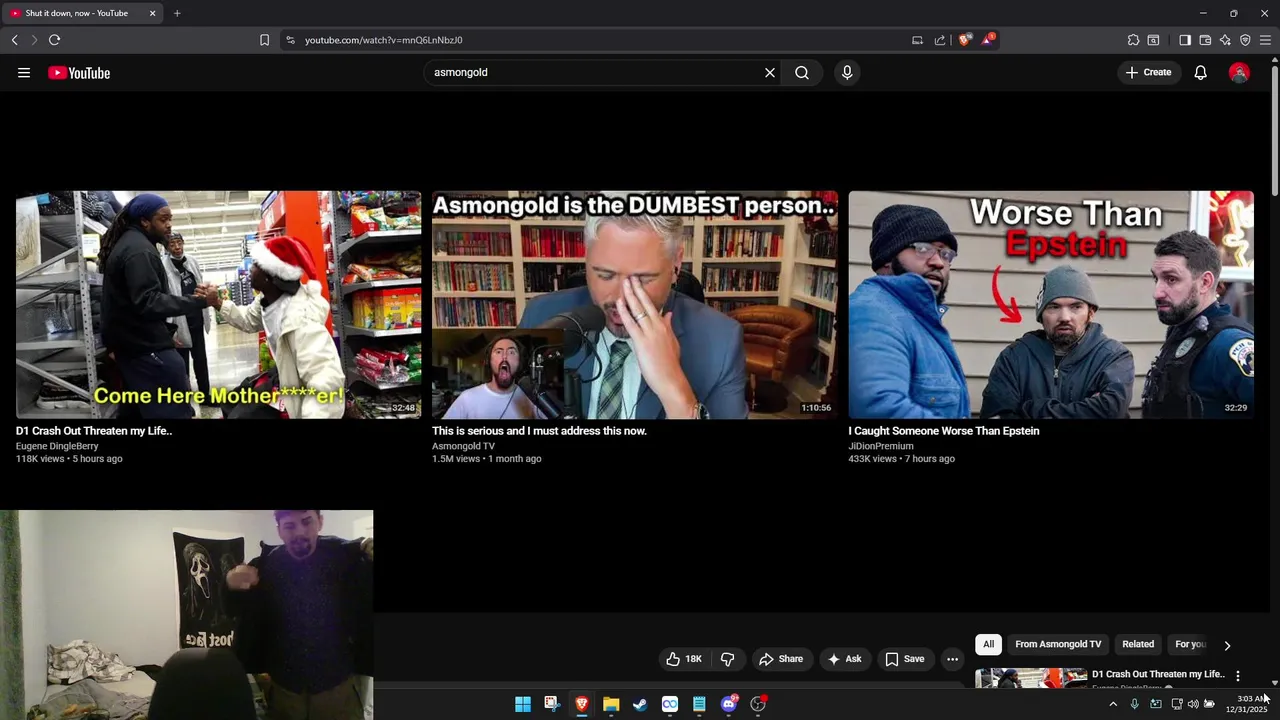Select the All filter chip
1280x720 pixels.
pos(988,644)
